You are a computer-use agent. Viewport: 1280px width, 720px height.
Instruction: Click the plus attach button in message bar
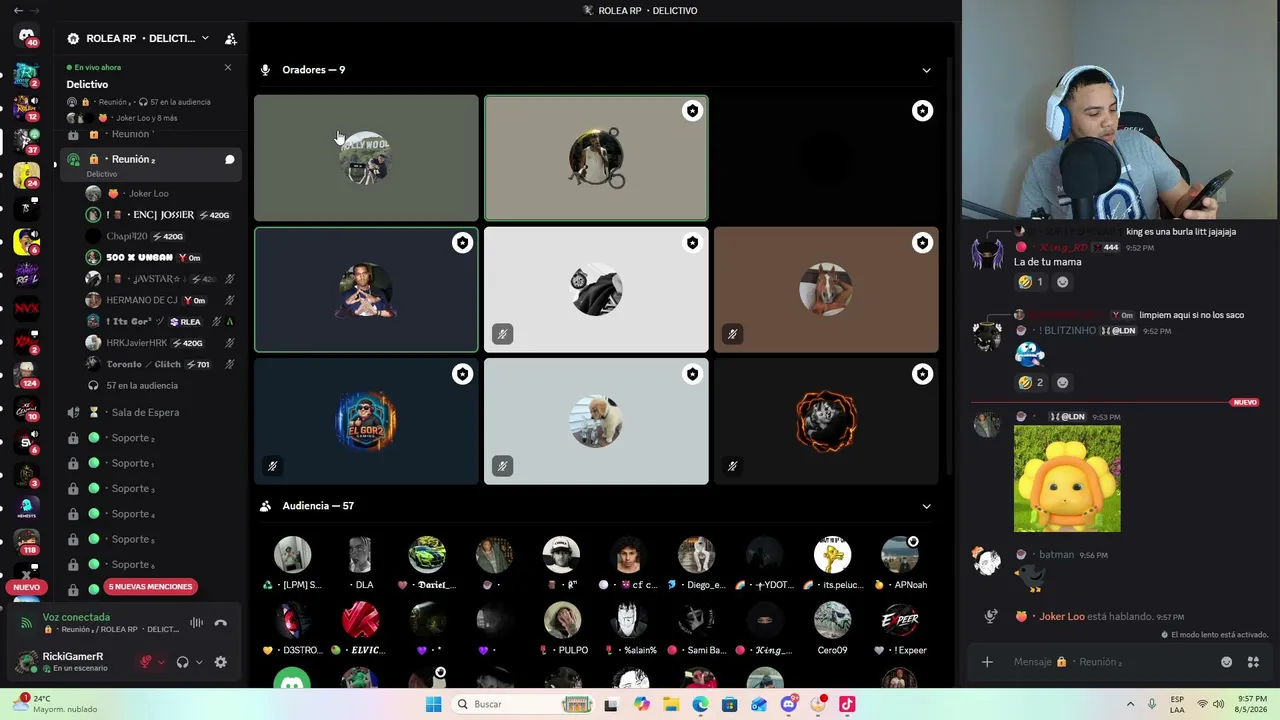pyautogui.click(x=987, y=662)
